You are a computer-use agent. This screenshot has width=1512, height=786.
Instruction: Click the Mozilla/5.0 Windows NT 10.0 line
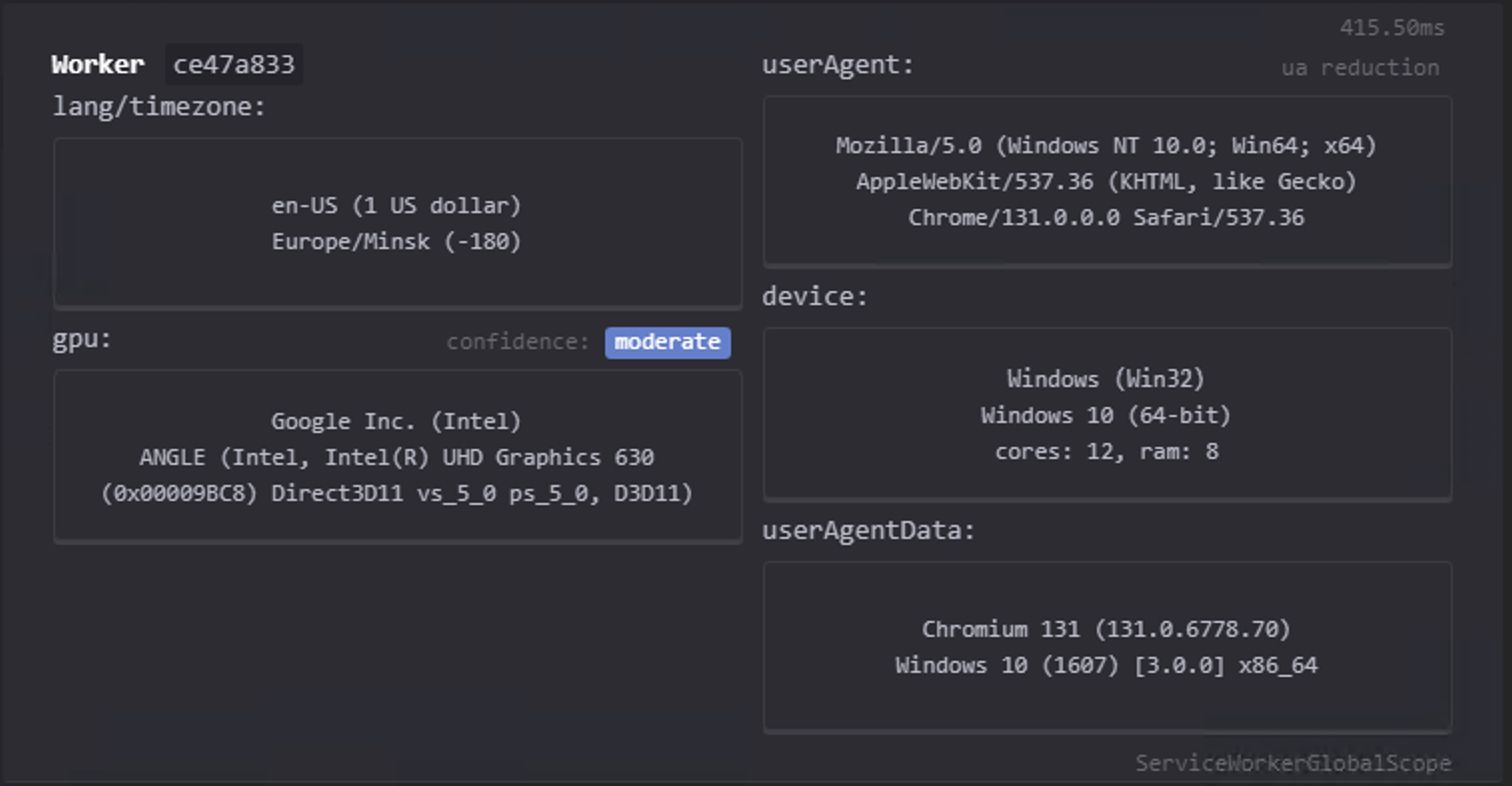tap(1106, 146)
